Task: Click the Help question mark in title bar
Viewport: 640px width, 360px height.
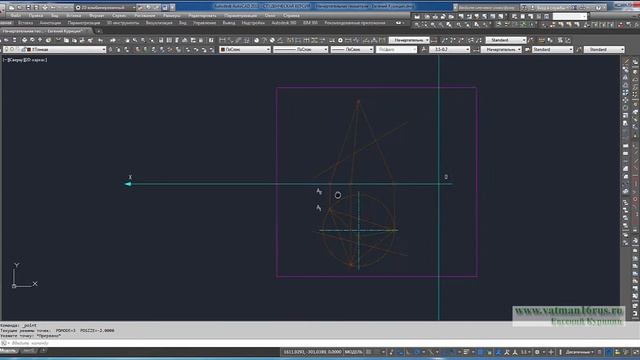Action: (x=598, y=7)
